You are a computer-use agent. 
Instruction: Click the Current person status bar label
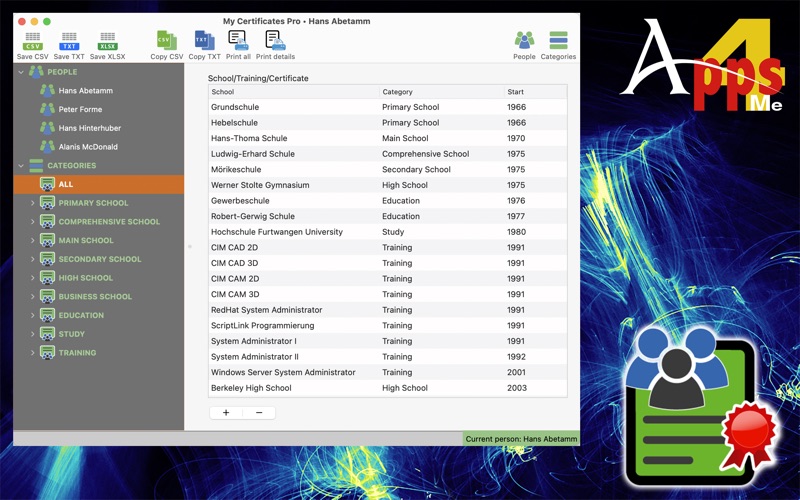(521, 439)
